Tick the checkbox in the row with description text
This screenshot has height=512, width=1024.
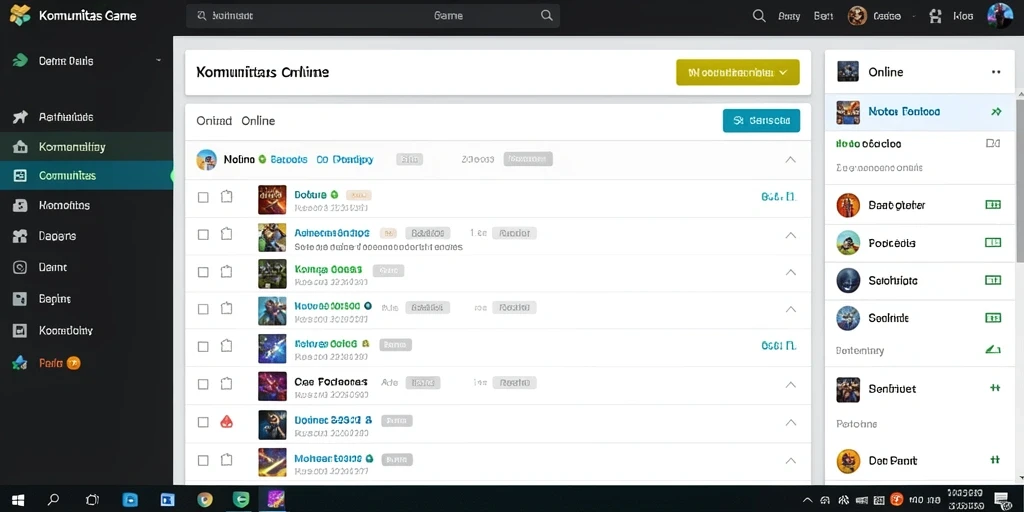click(x=203, y=234)
